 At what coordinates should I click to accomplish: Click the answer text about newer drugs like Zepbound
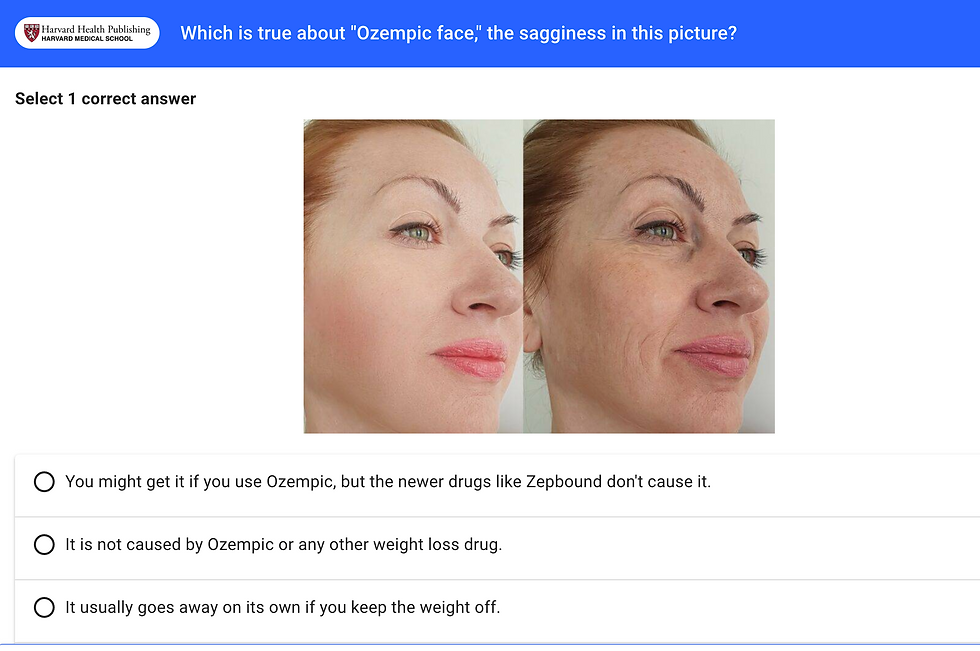[388, 482]
